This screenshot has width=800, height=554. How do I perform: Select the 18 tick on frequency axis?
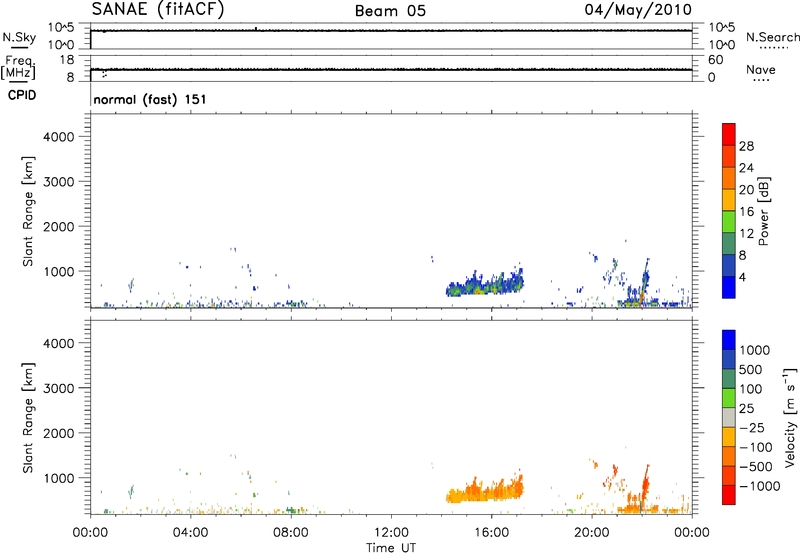tap(67, 60)
